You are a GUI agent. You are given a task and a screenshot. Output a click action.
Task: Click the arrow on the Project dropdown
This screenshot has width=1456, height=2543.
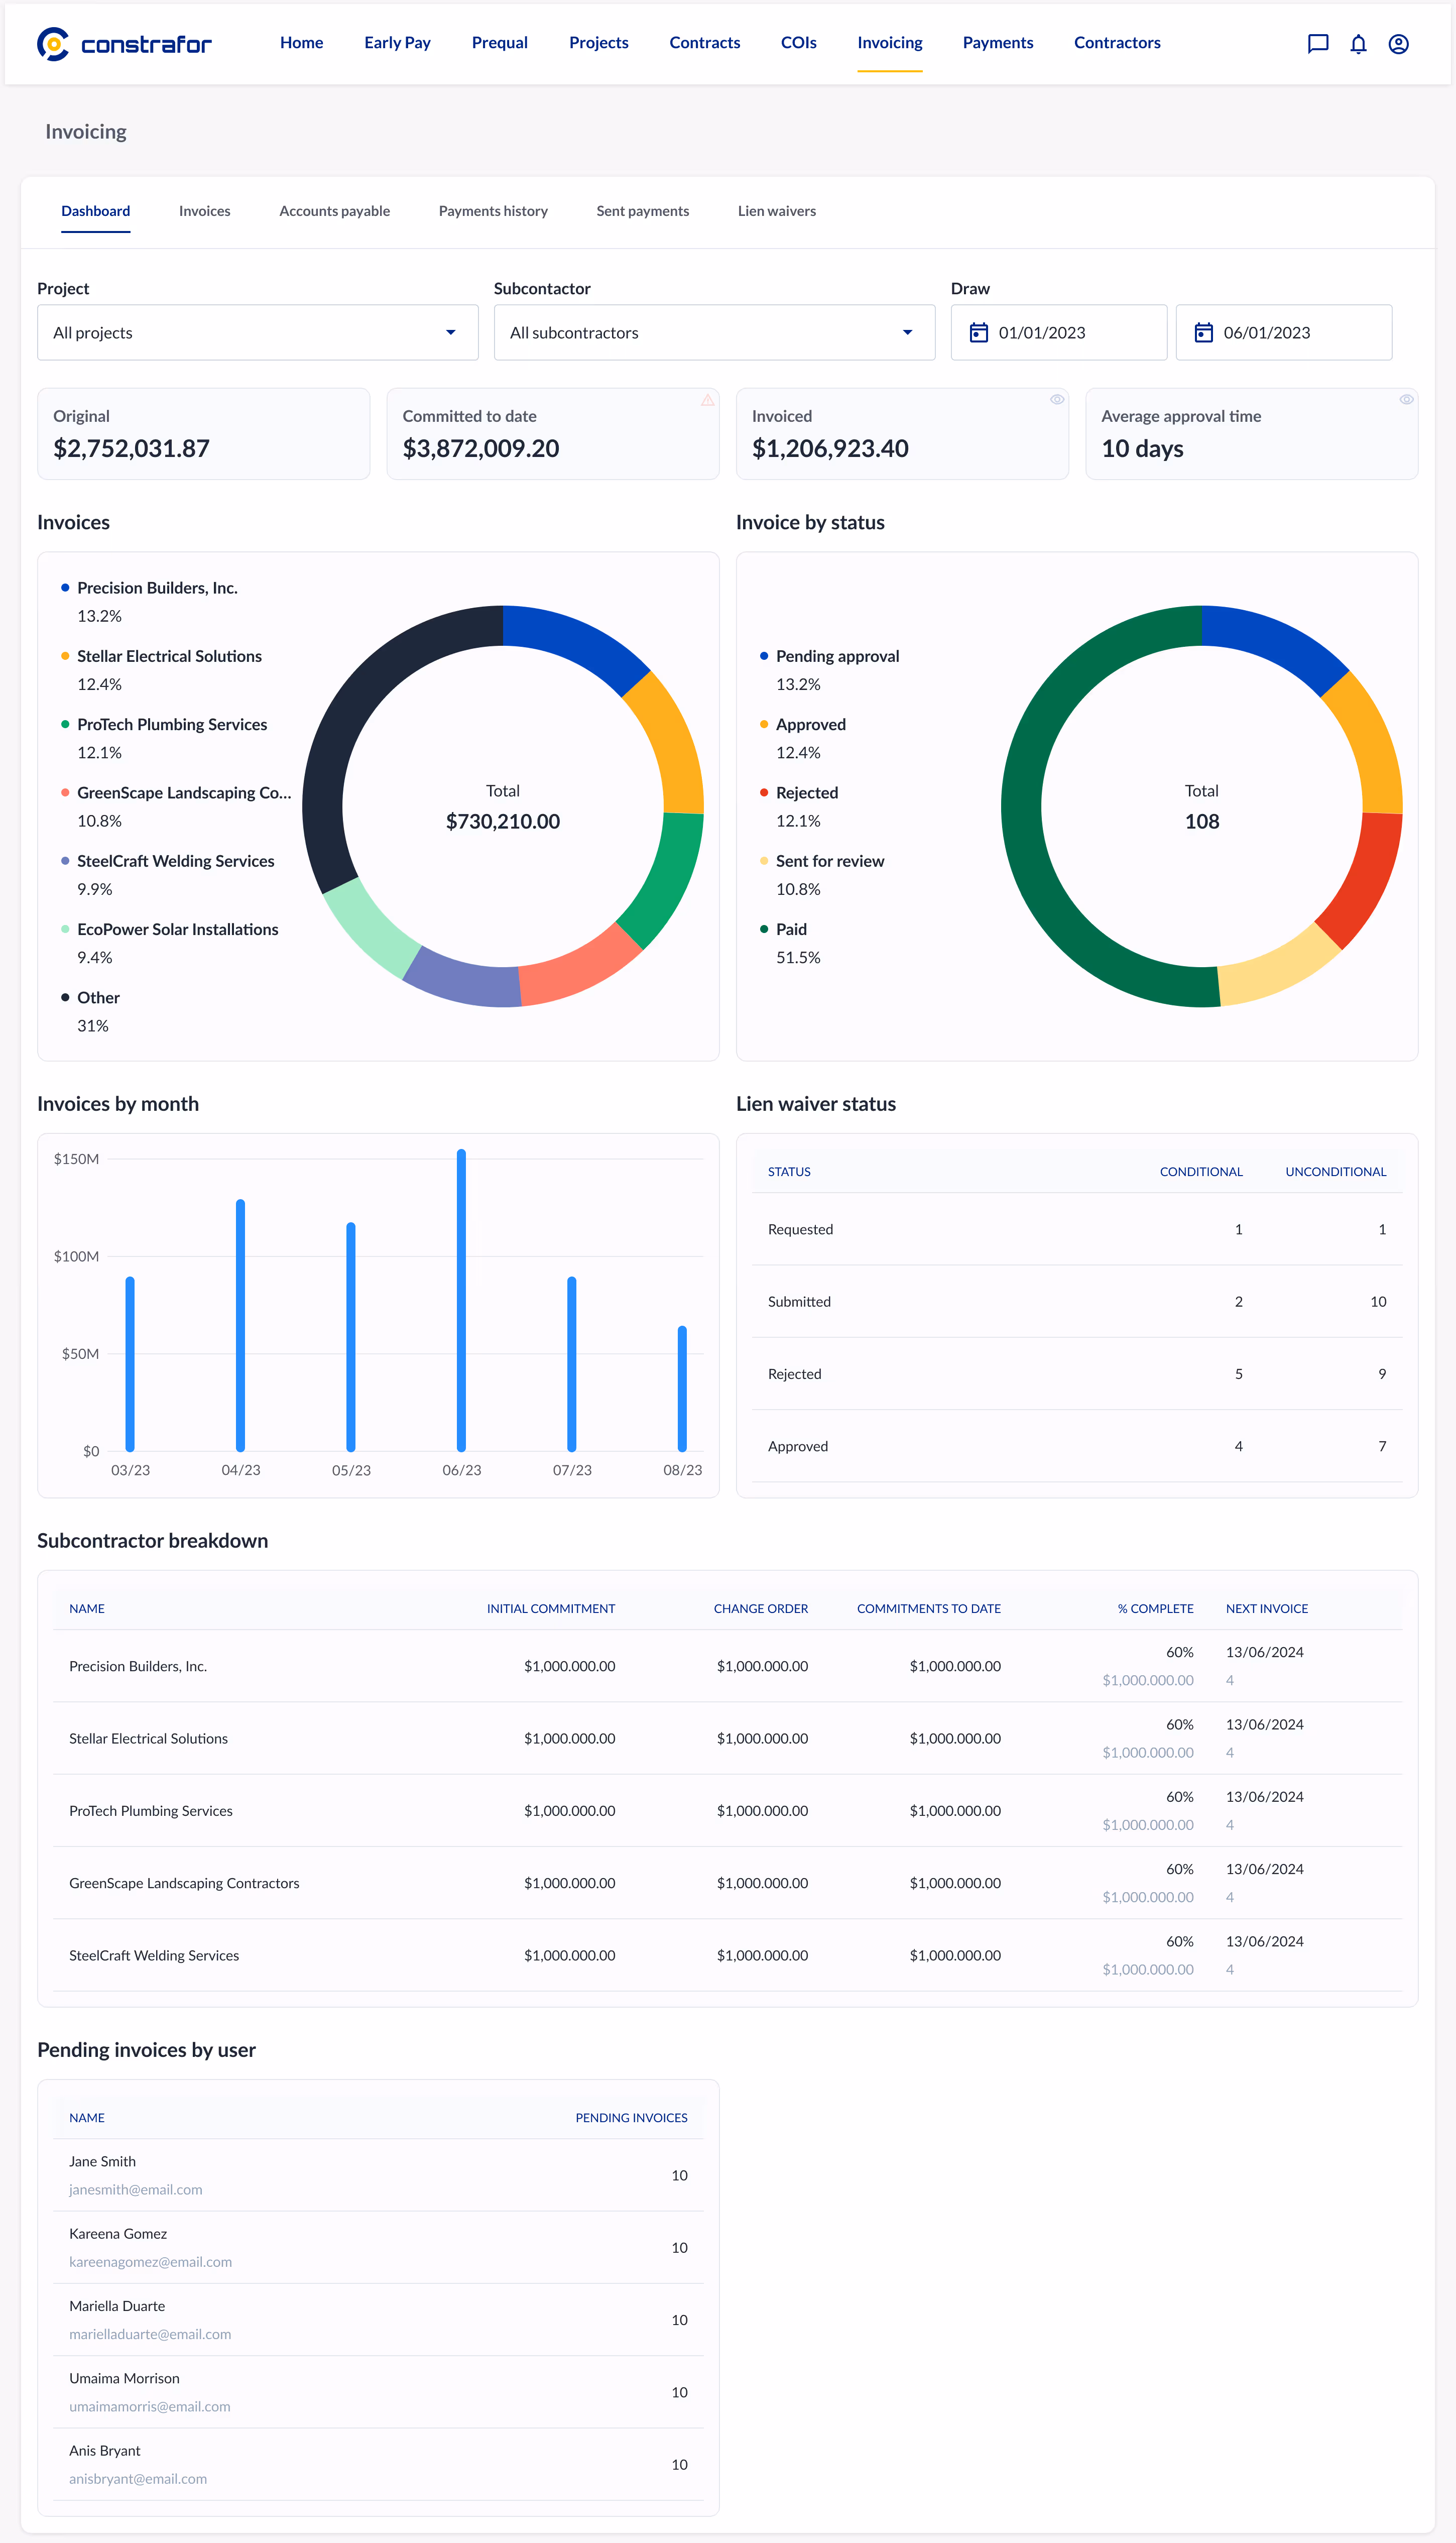pyautogui.click(x=450, y=332)
